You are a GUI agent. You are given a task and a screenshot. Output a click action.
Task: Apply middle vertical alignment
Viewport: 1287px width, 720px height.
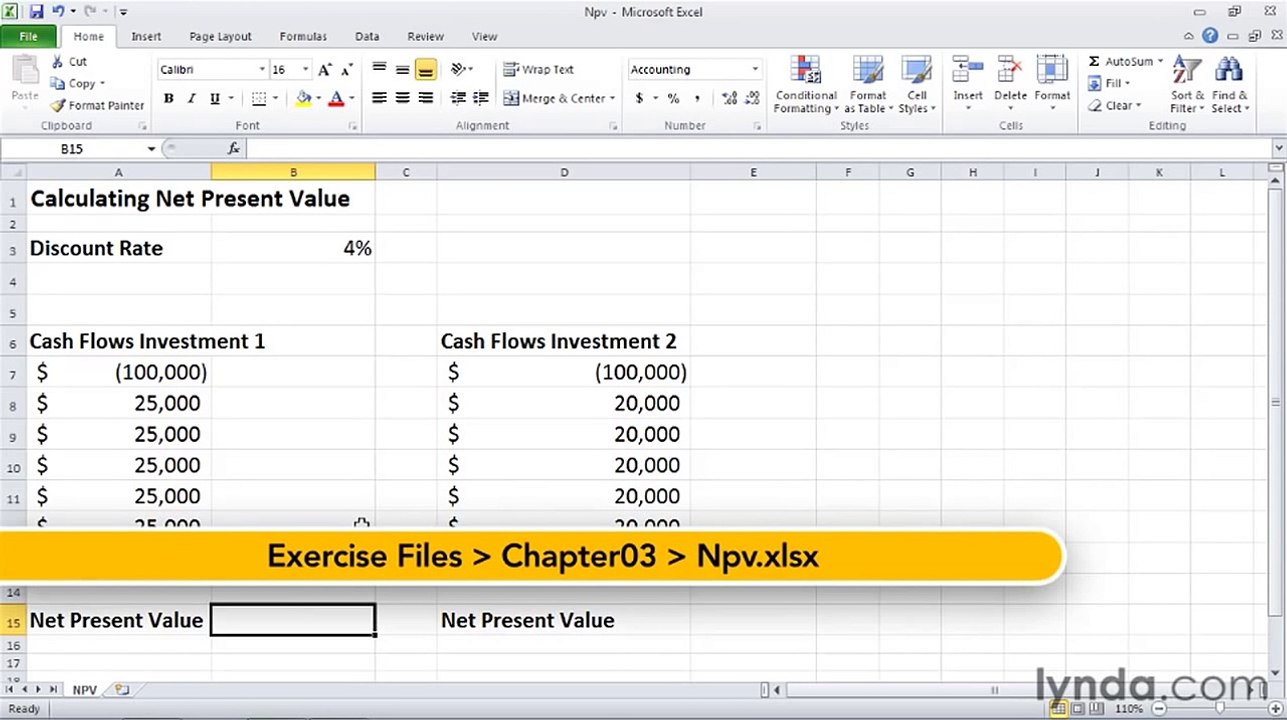point(402,69)
